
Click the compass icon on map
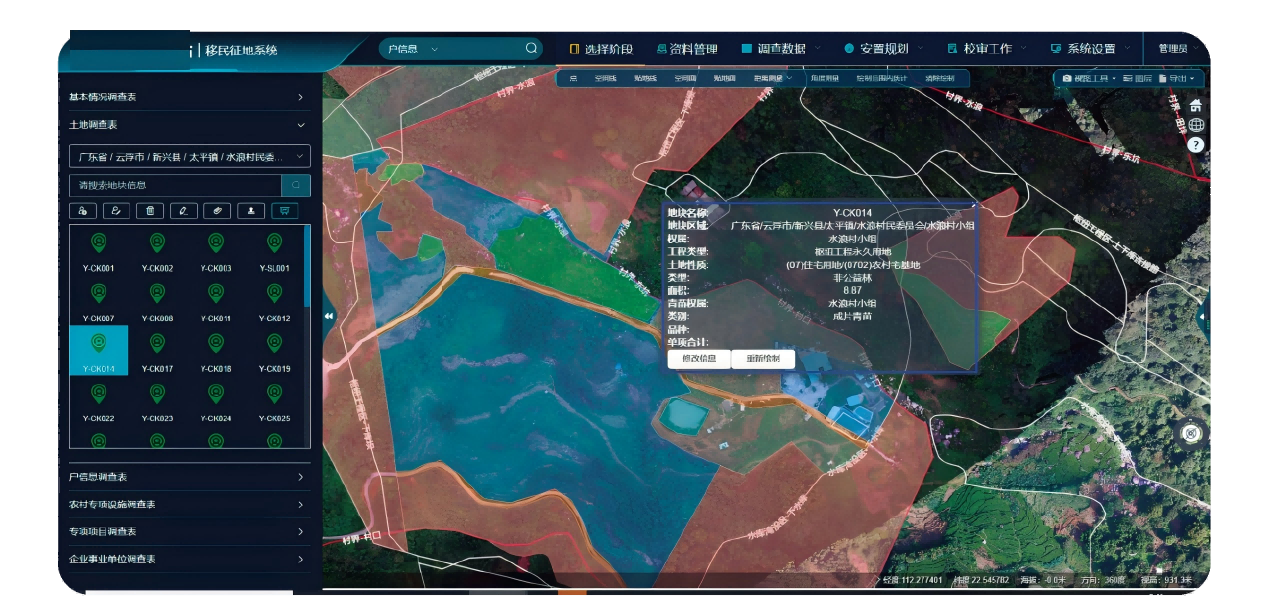1190,433
